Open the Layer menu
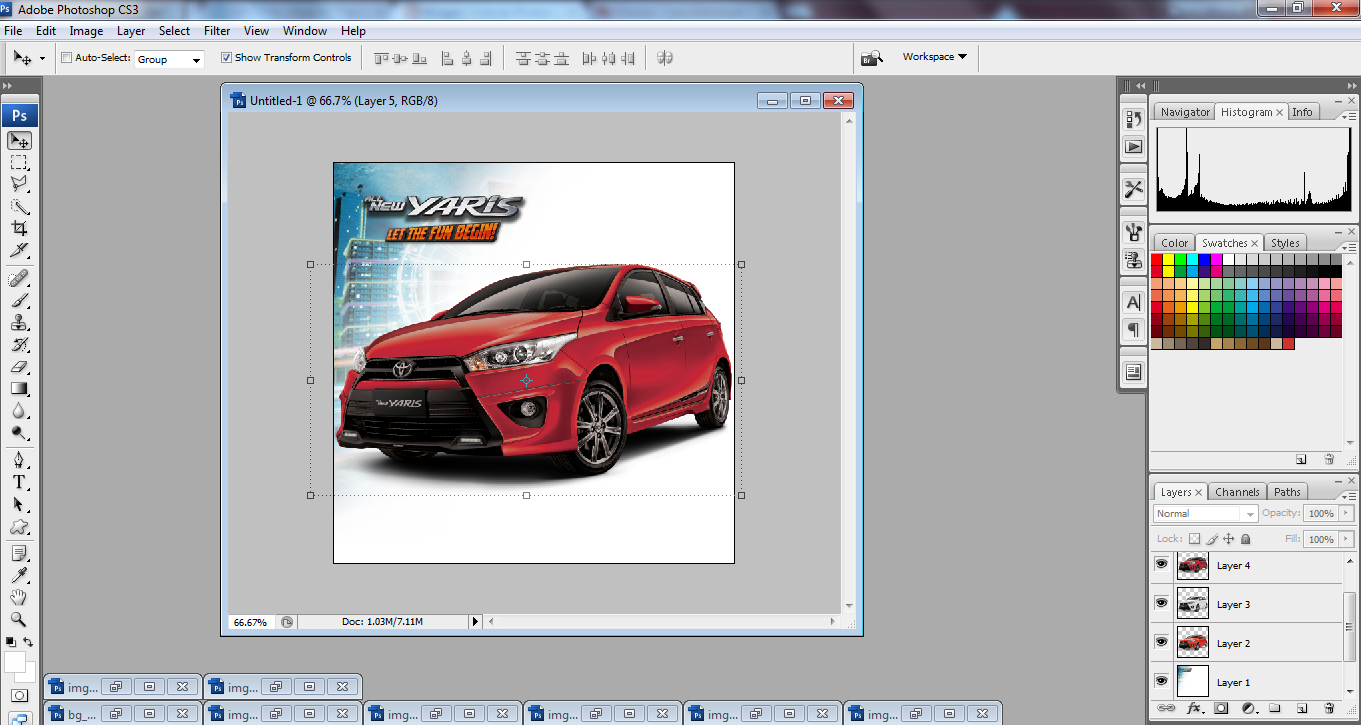Screen dimensions: 1361x725 point(131,31)
